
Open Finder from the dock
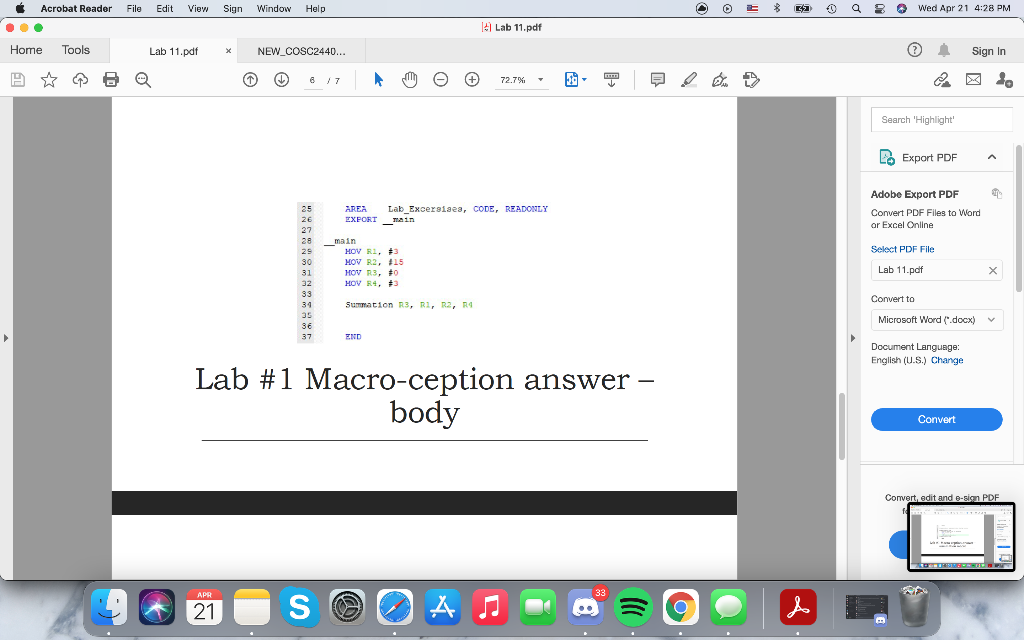pos(109,607)
